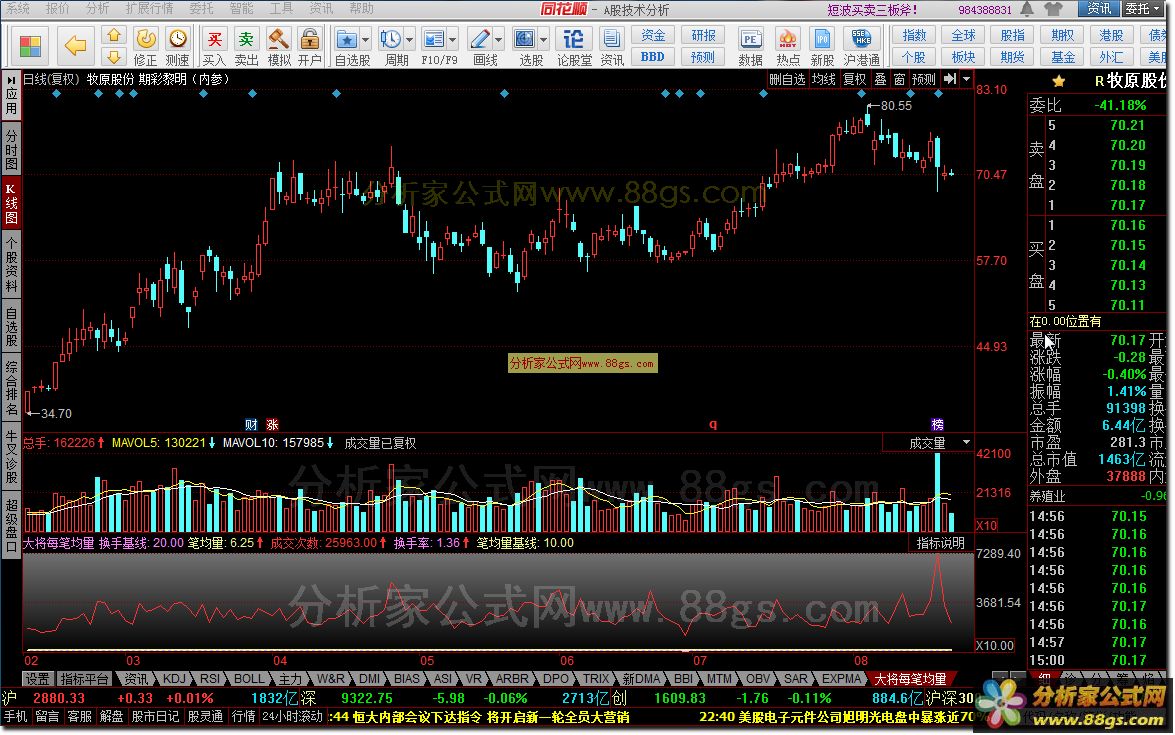Open the 开户 account padlock icon

point(309,46)
